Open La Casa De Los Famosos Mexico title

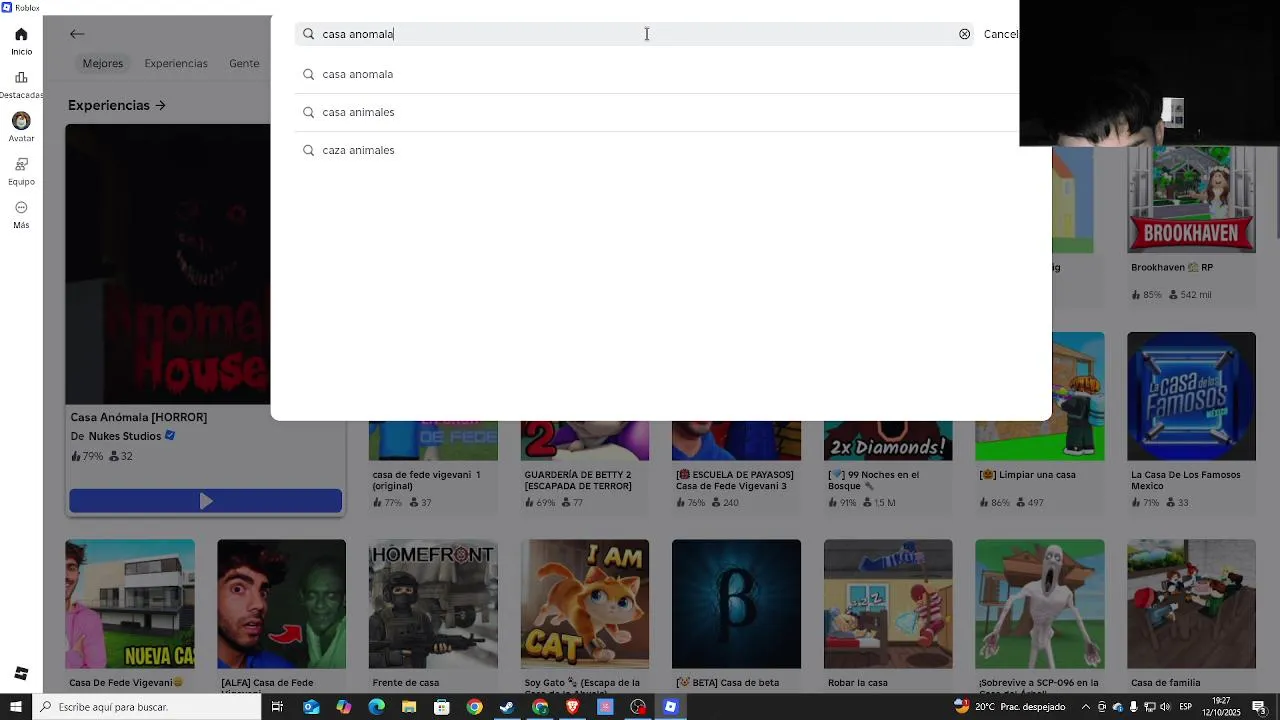(1186, 480)
